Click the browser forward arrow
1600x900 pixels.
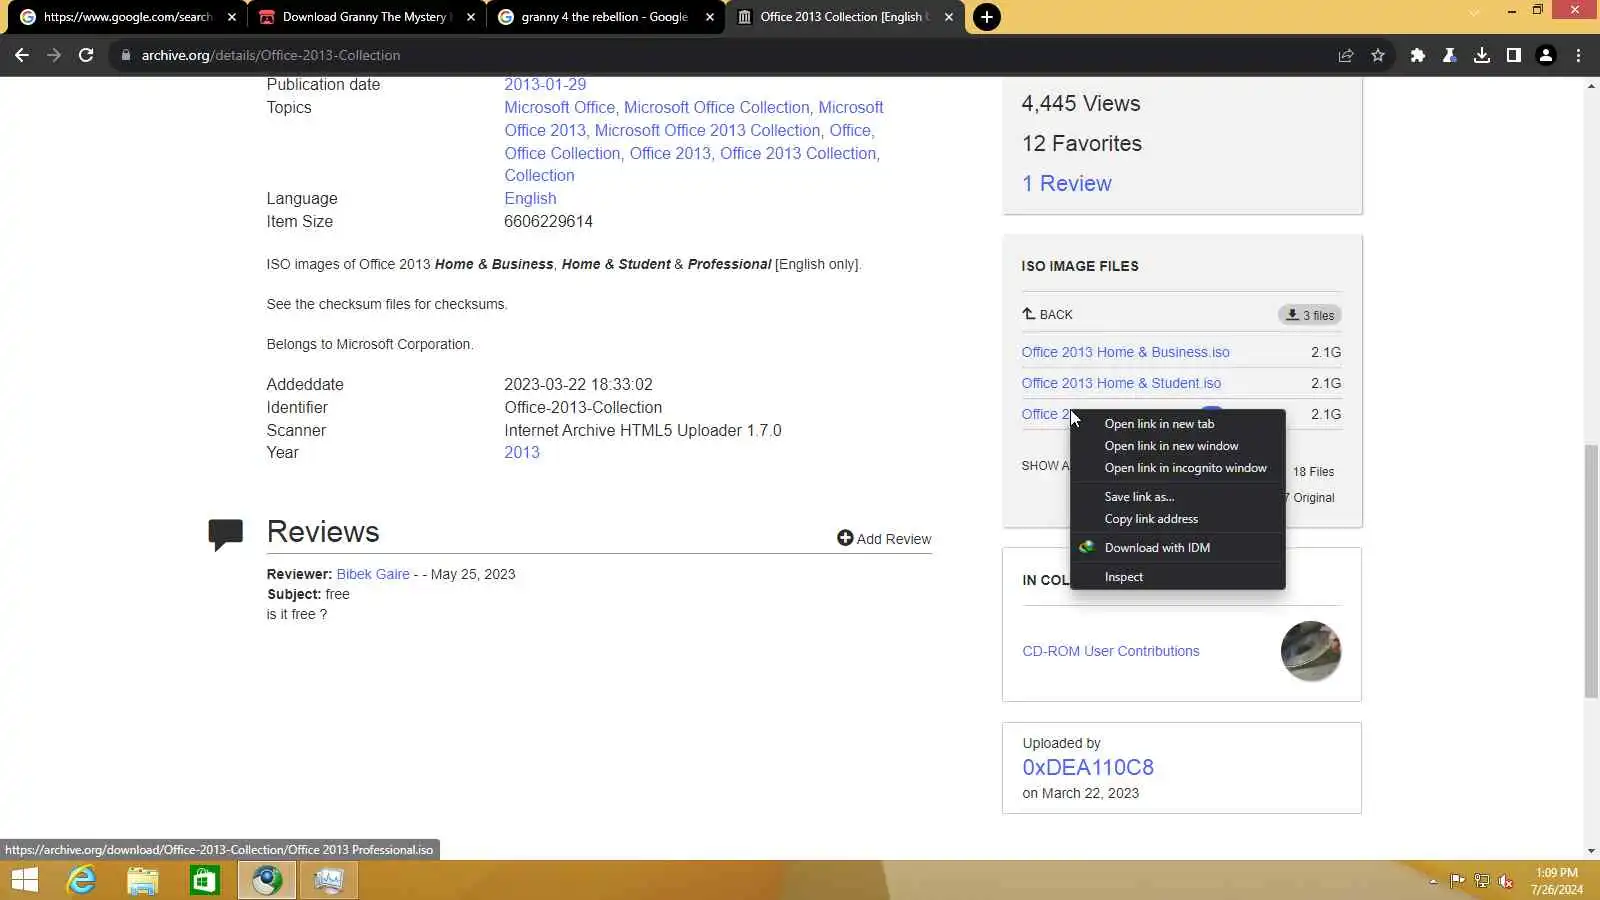(54, 55)
